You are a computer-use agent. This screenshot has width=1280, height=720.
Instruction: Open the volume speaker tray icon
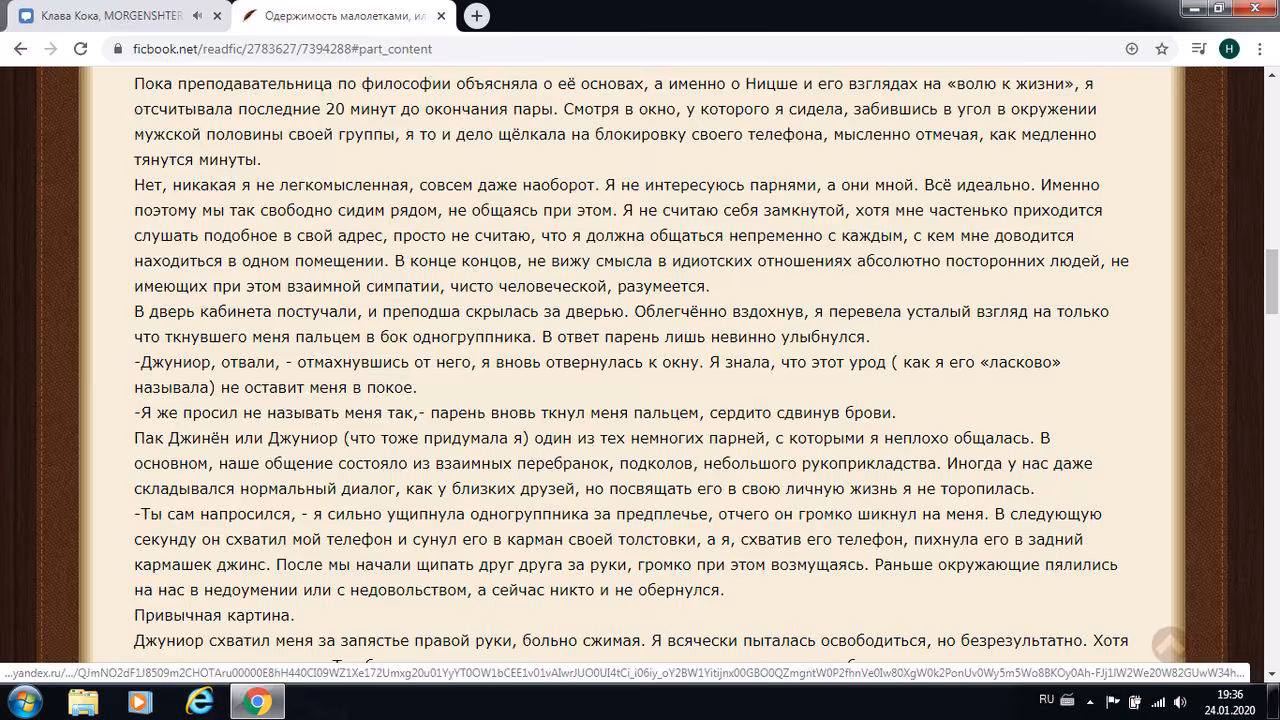[x=1180, y=701]
